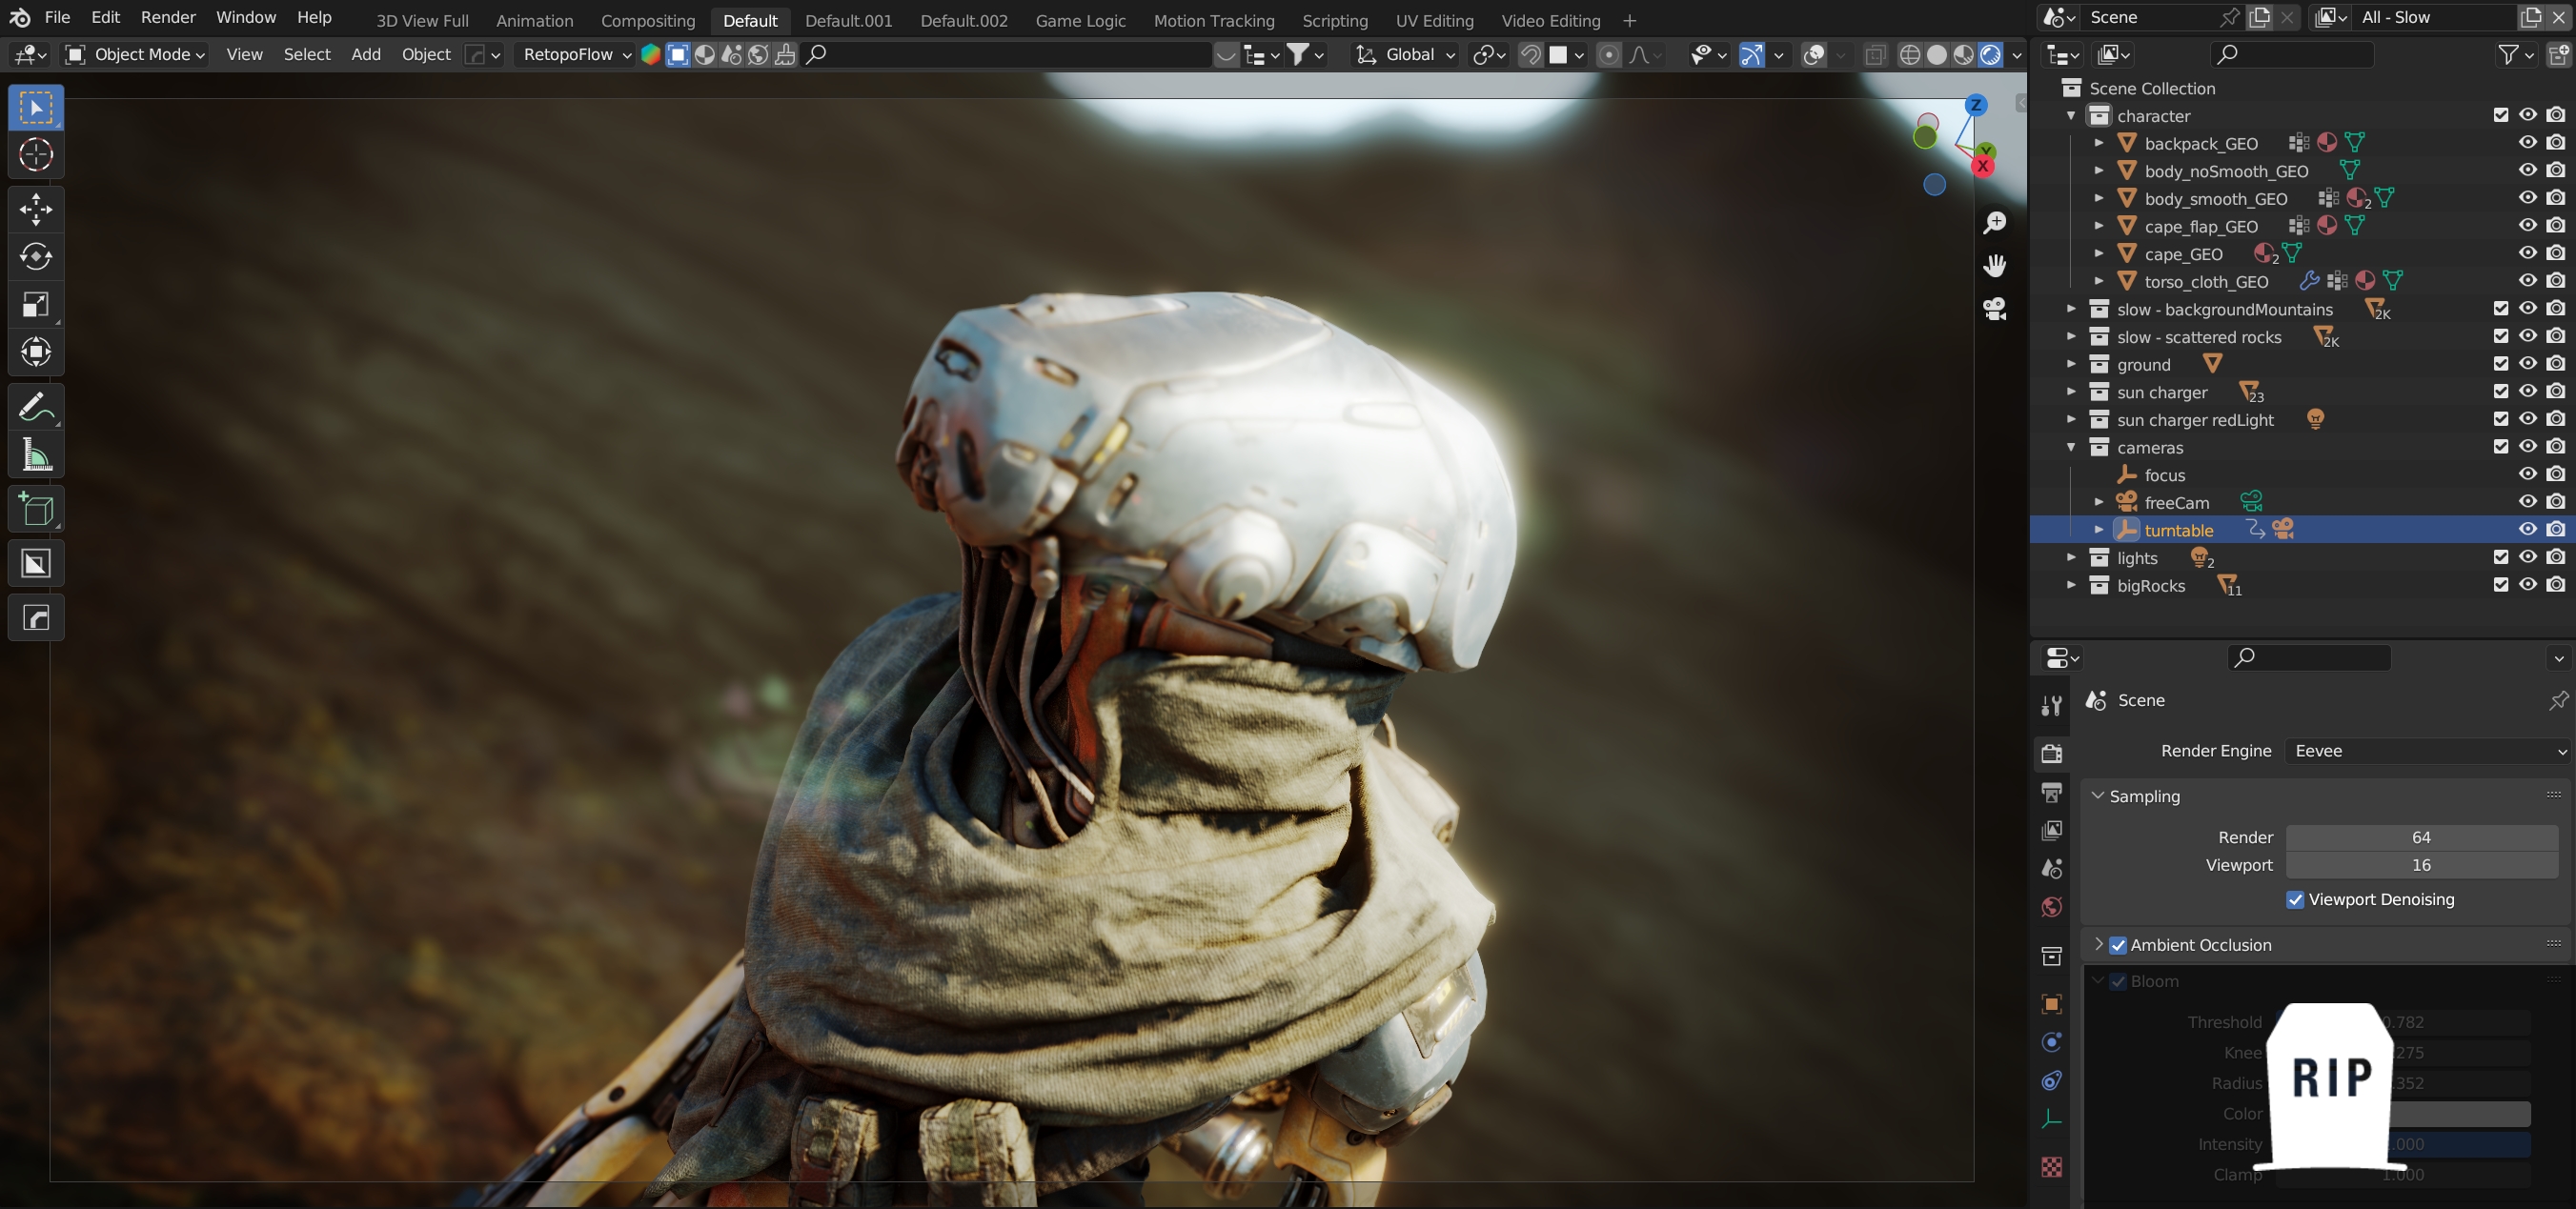Open the Window menu
The width and height of the screenshot is (2576, 1209).
pos(246,18)
